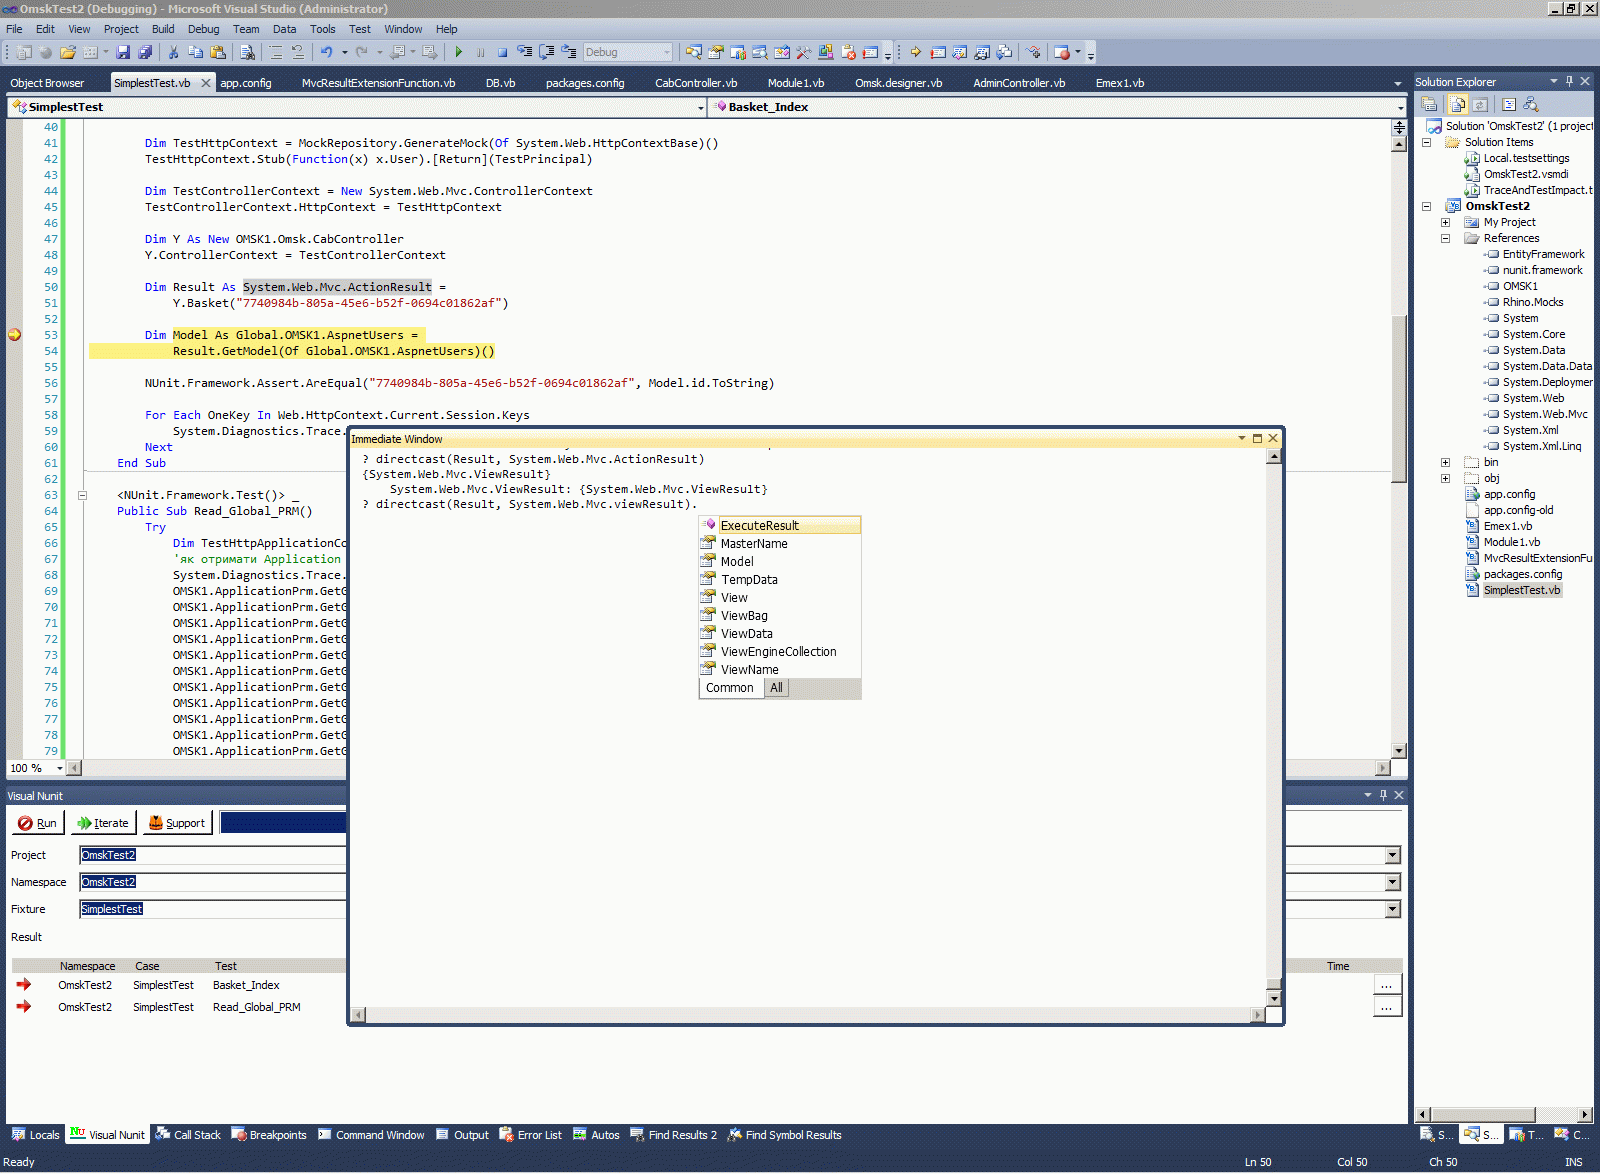Click the Undo arrow icon
Viewport: 1600px width, 1174px height.
point(327,52)
